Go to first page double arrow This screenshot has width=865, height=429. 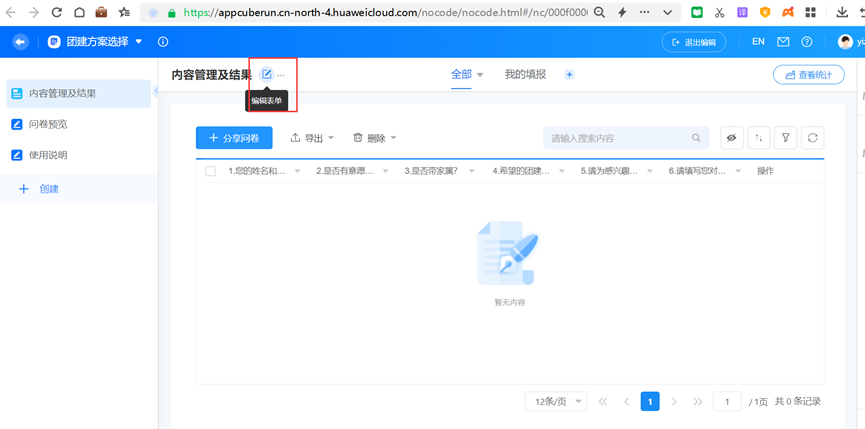coord(602,401)
